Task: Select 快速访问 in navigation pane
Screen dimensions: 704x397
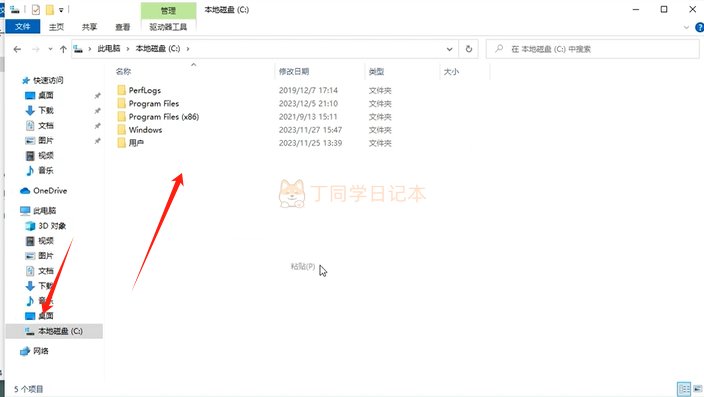Action: [48, 80]
